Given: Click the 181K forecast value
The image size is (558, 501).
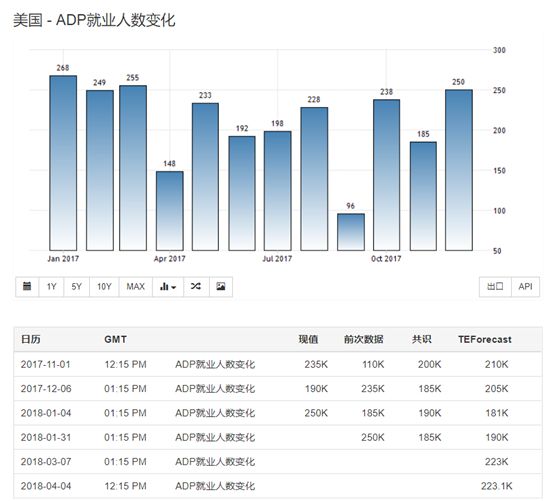Looking at the screenshot, I should (x=497, y=413).
